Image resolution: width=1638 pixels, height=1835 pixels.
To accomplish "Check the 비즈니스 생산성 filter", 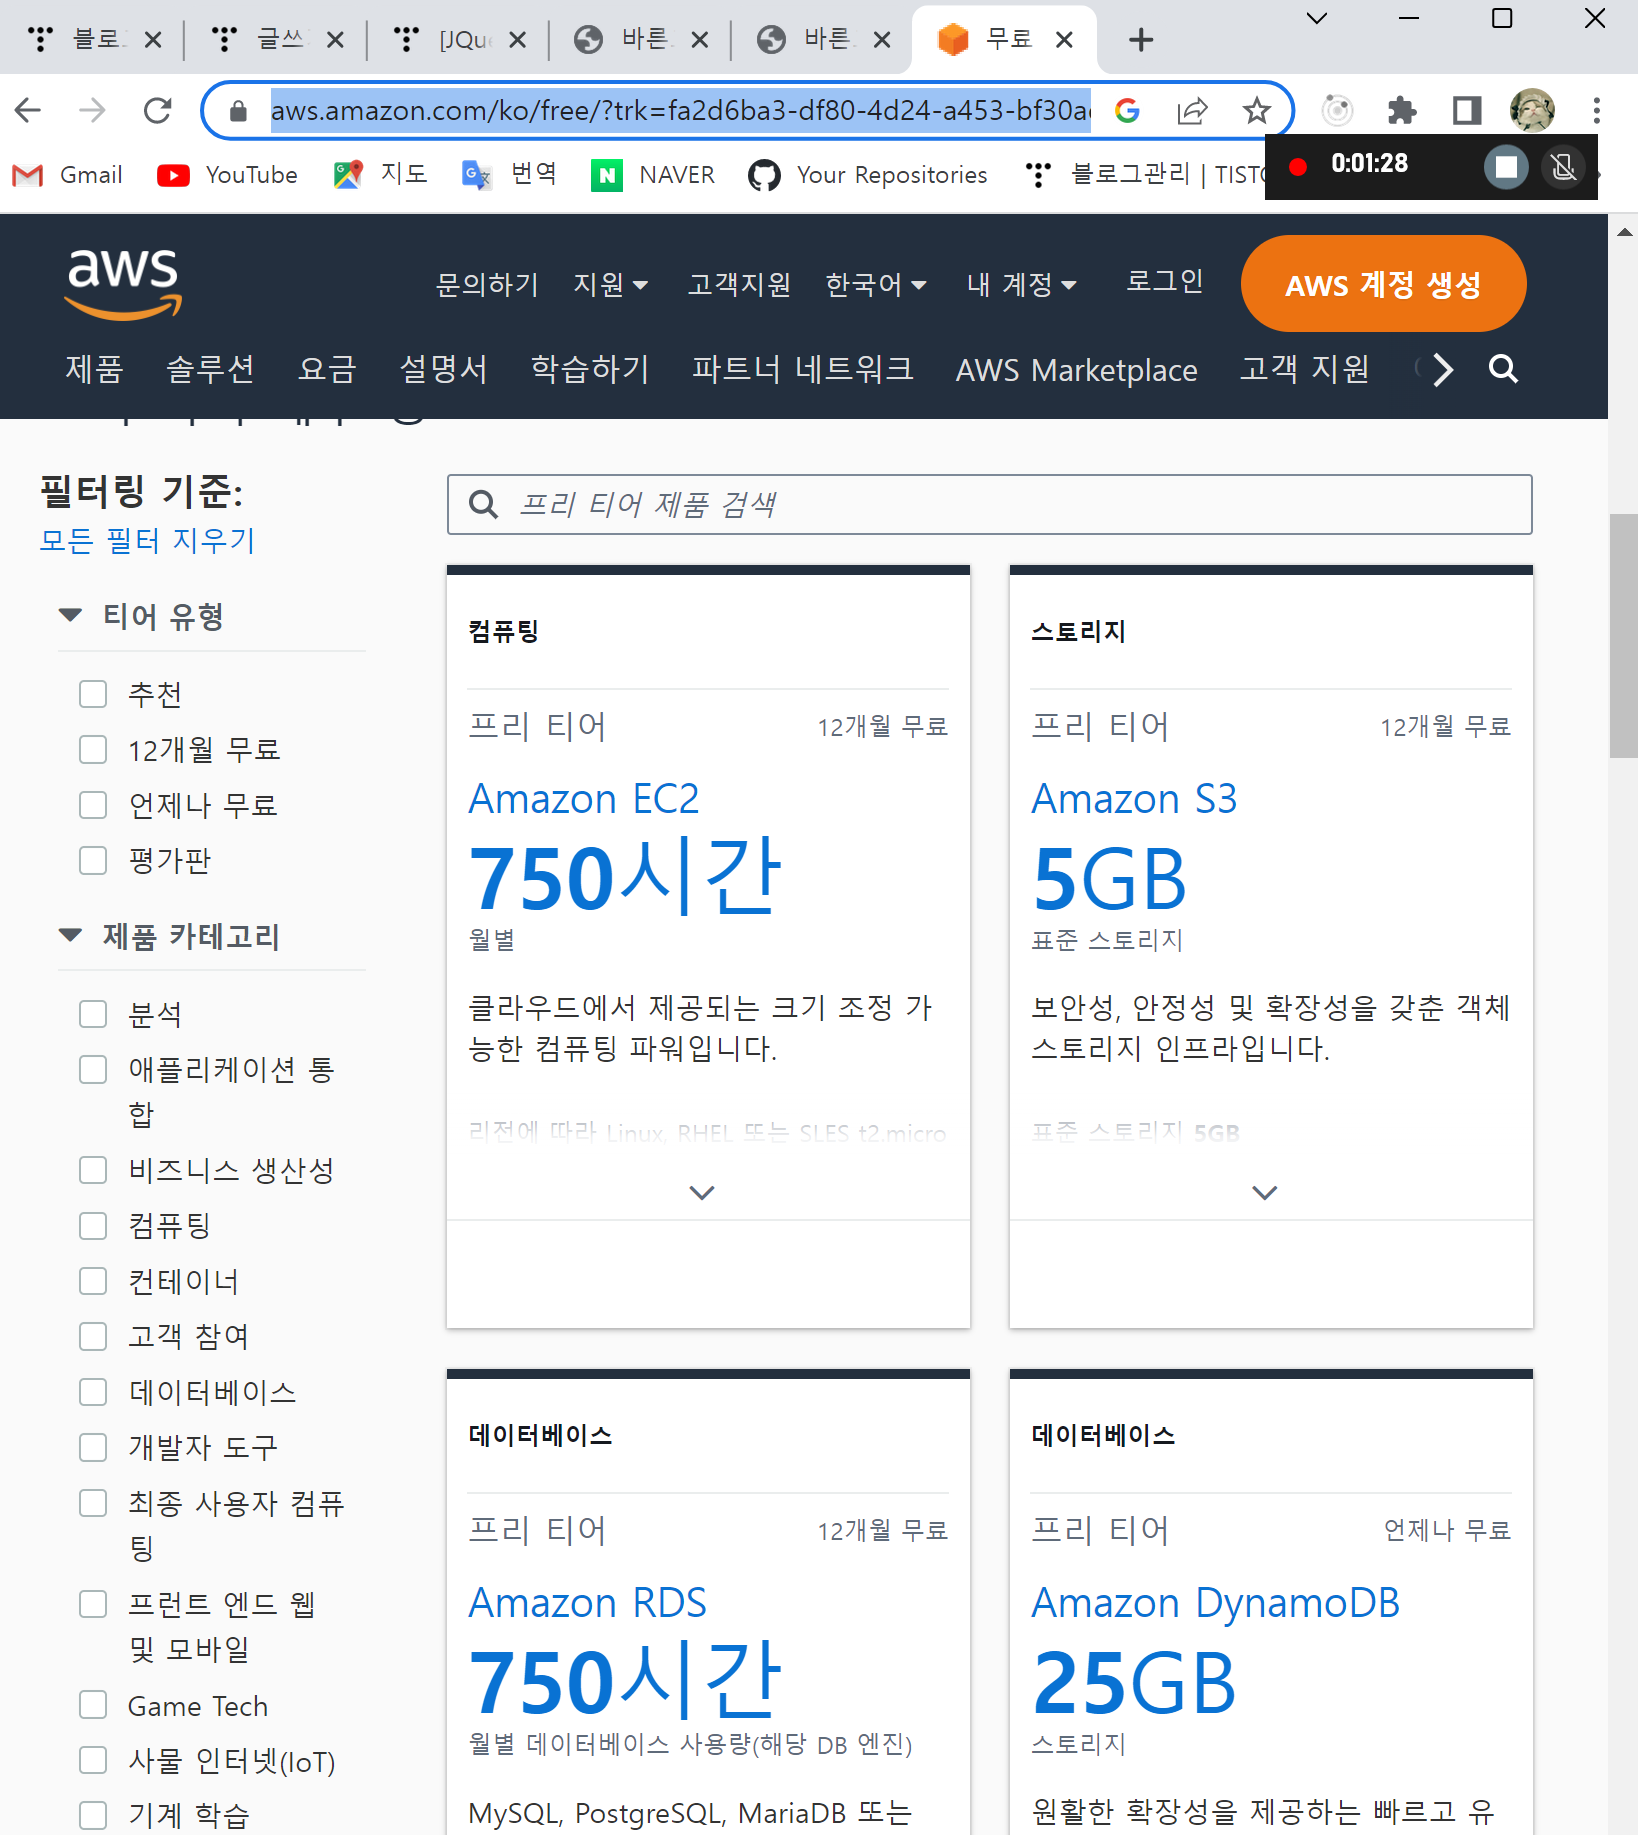I will pyautogui.click(x=93, y=1170).
